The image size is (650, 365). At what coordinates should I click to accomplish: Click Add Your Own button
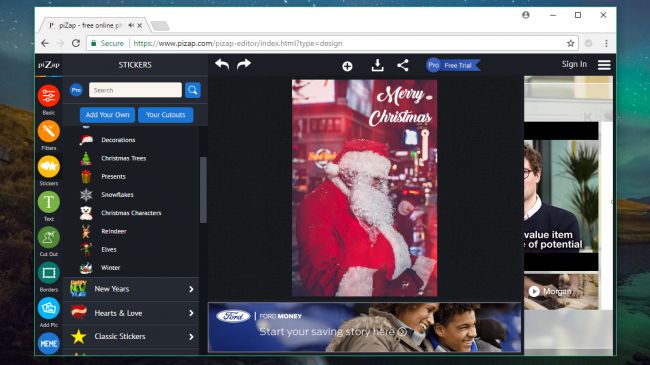click(107, 115)
